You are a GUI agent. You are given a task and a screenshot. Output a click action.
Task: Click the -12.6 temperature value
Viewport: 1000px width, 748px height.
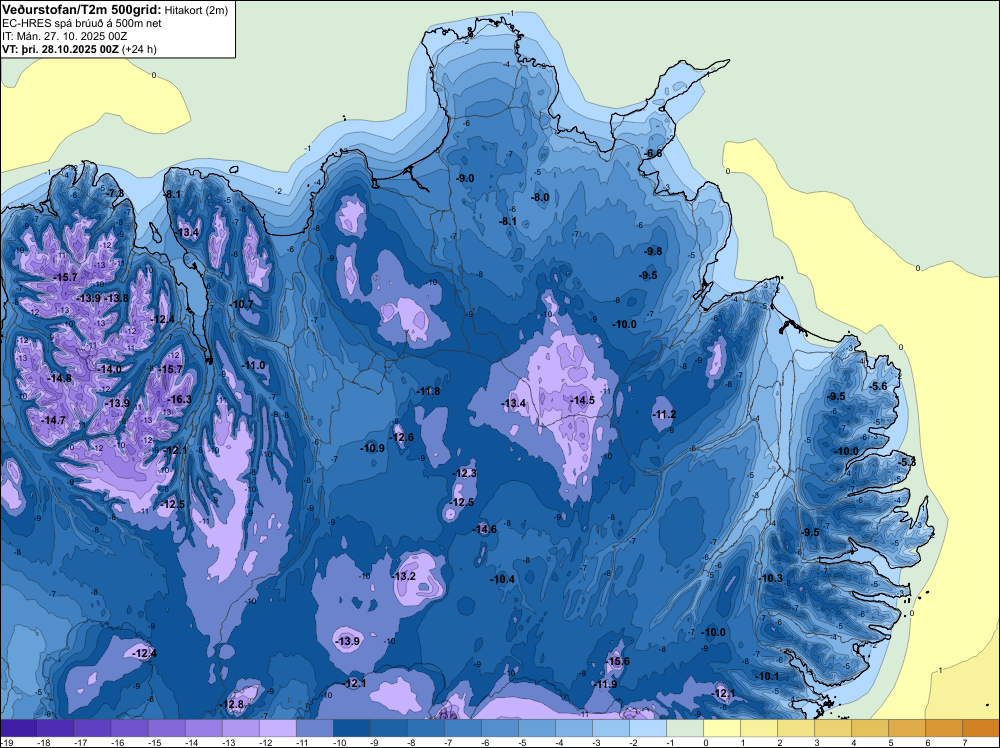(402, 437)
